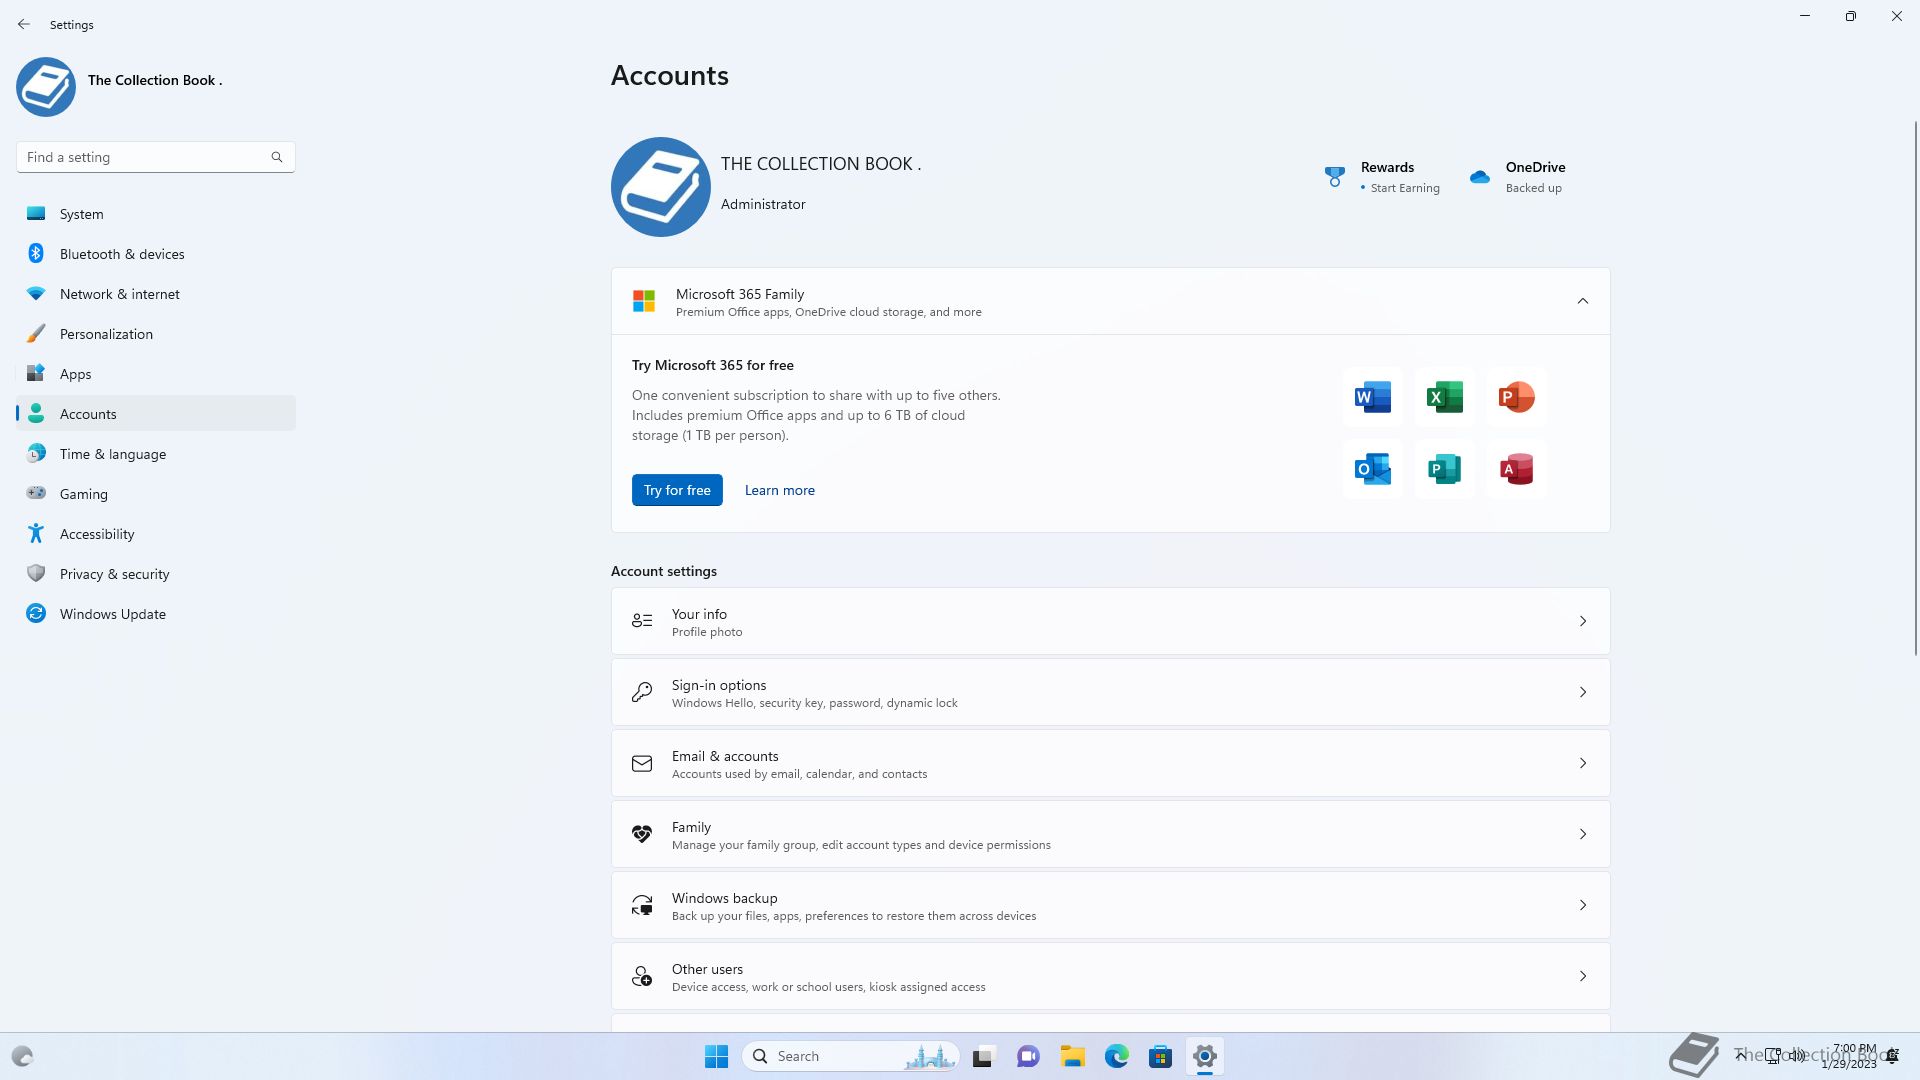Screen dimensions: 1920x1080
Task: Collapse the Microsoft 365 Family card
Action: click(x=1583, y=301)
